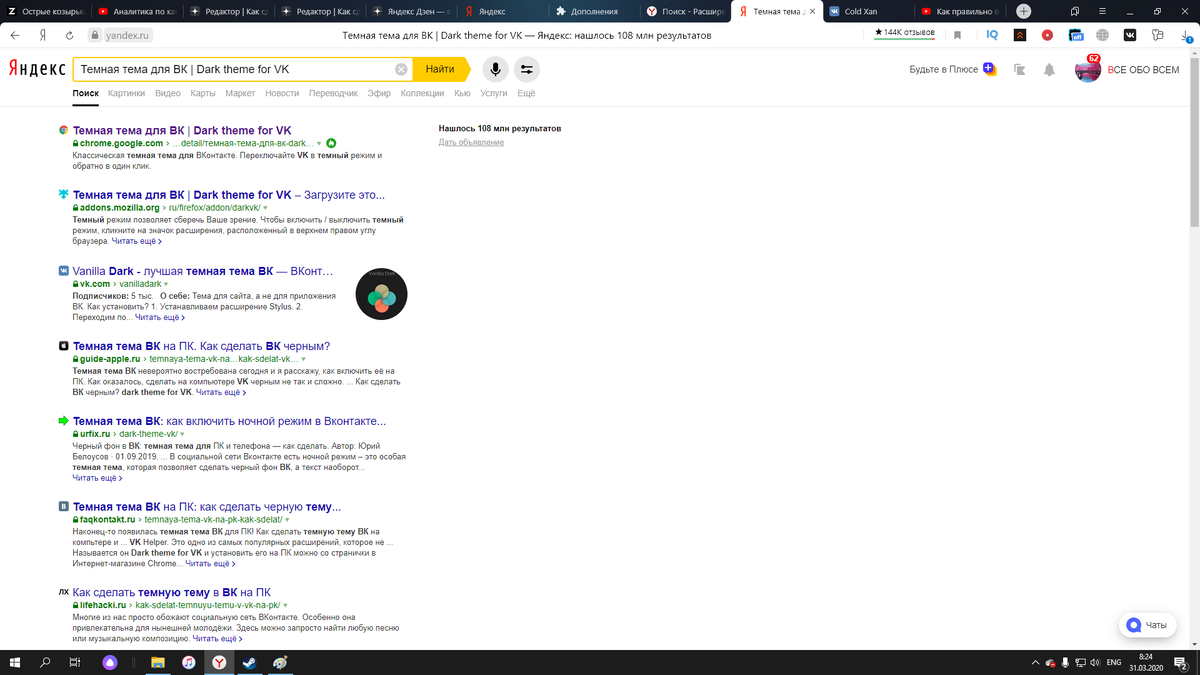Open Steam from taskbar
This screenshot has width=1200, height=675.
[249, 662]
